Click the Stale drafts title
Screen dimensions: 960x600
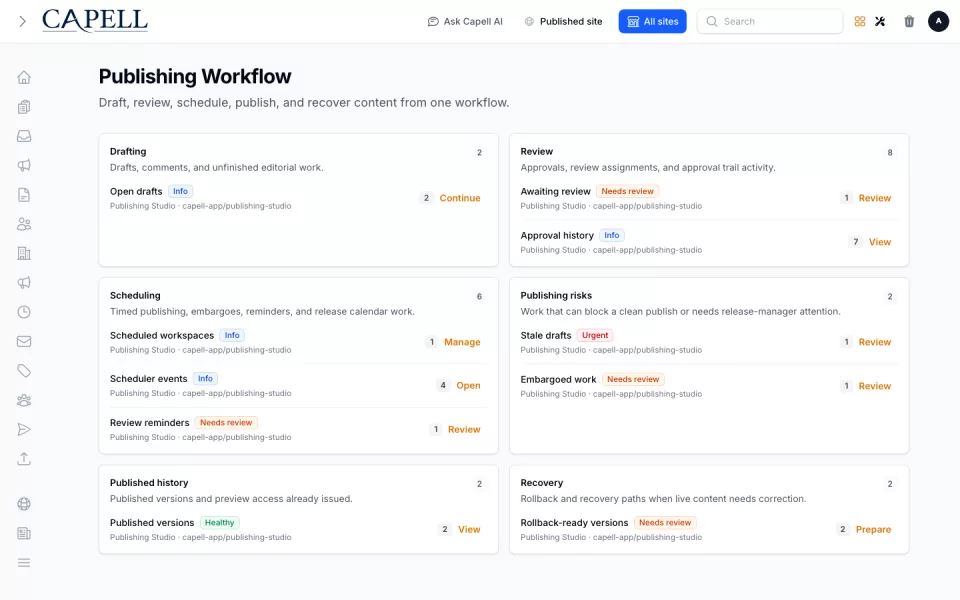[x=546, y=336]
